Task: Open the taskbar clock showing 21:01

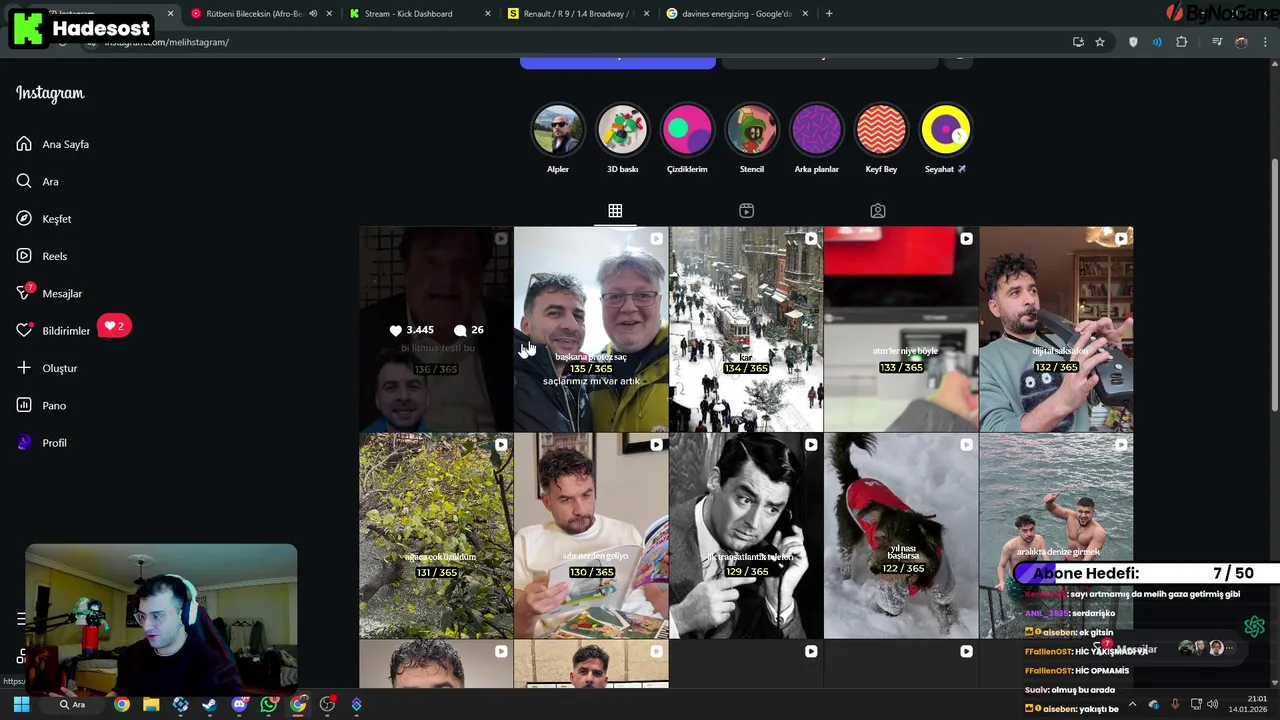Action: [x=1248, y=704]
